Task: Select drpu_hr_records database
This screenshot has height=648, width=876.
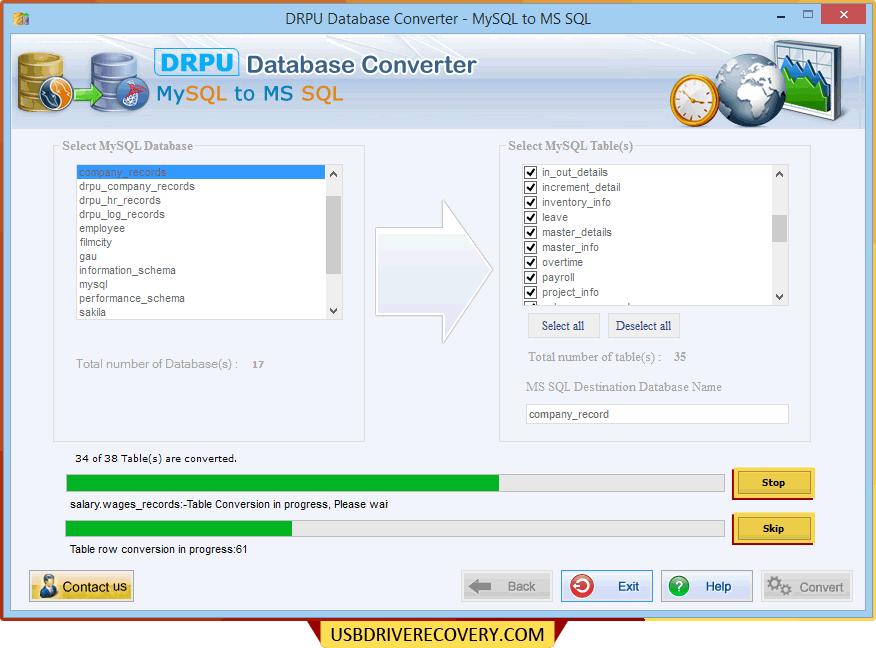Action: point(201,200)
